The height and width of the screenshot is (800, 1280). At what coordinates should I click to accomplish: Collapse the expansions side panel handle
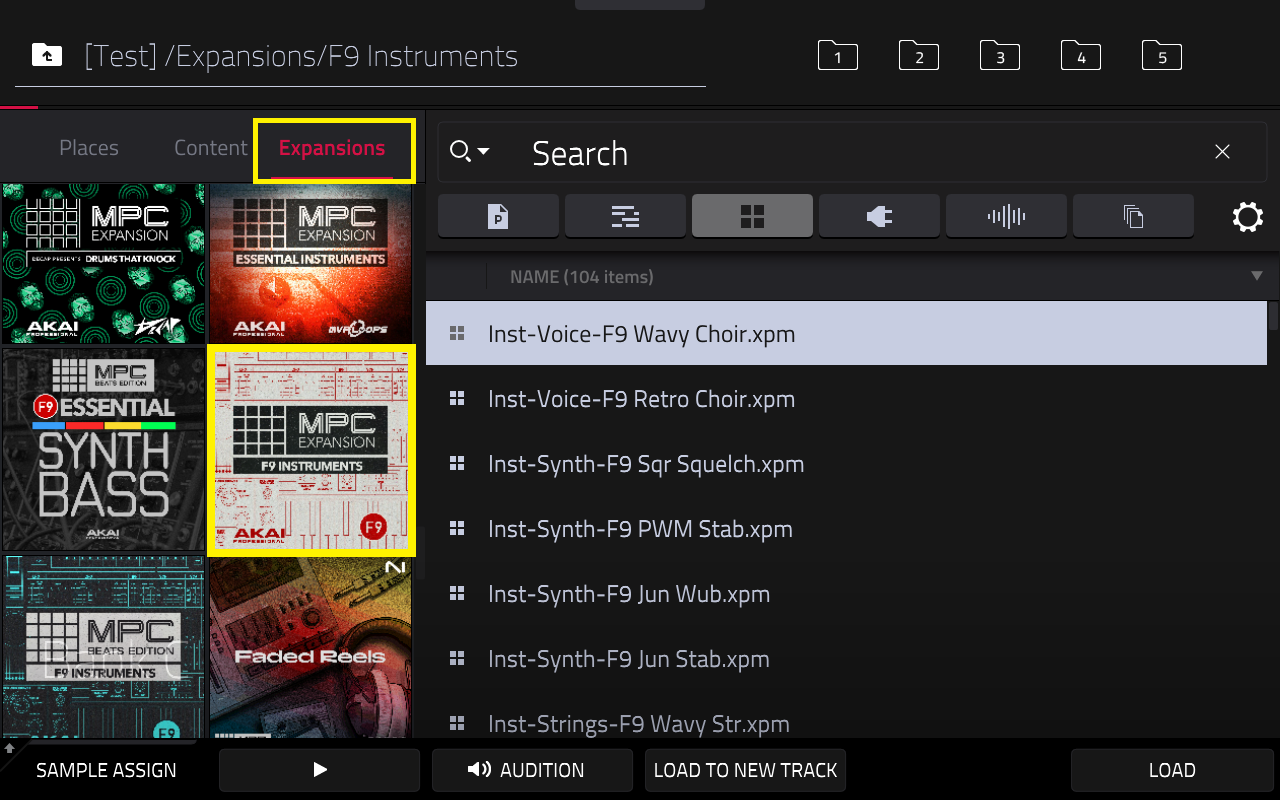tap(421, 553)
